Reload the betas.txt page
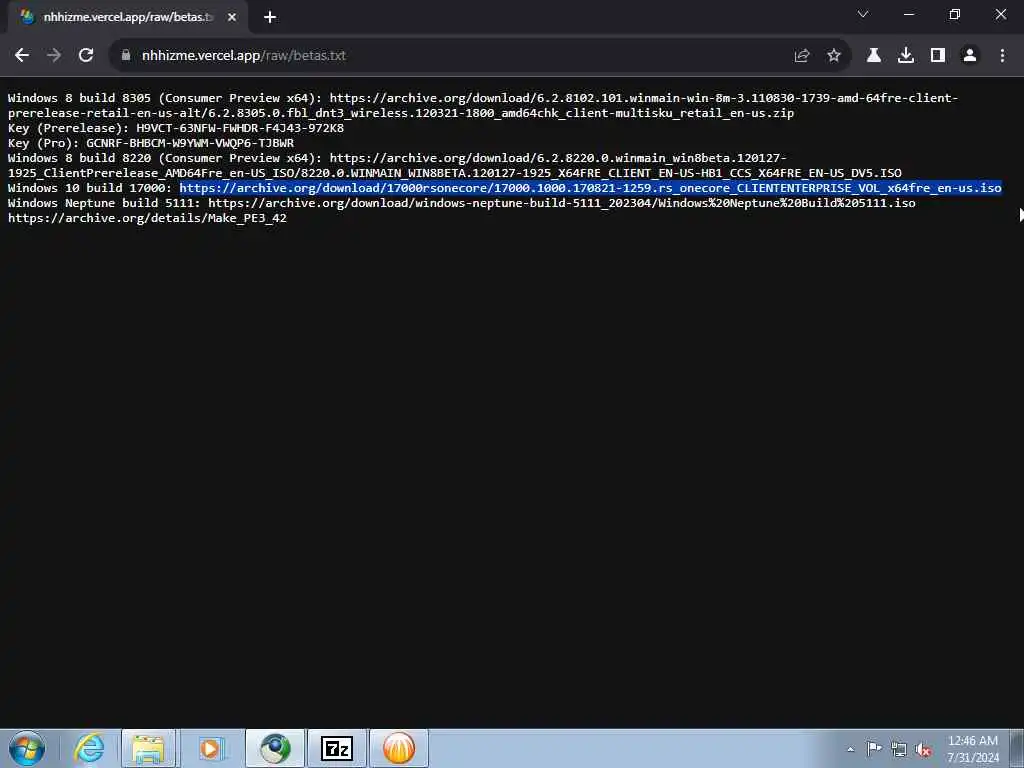Screen dimensions: 1024x768 pyautogui.click(x=86, y=56)
